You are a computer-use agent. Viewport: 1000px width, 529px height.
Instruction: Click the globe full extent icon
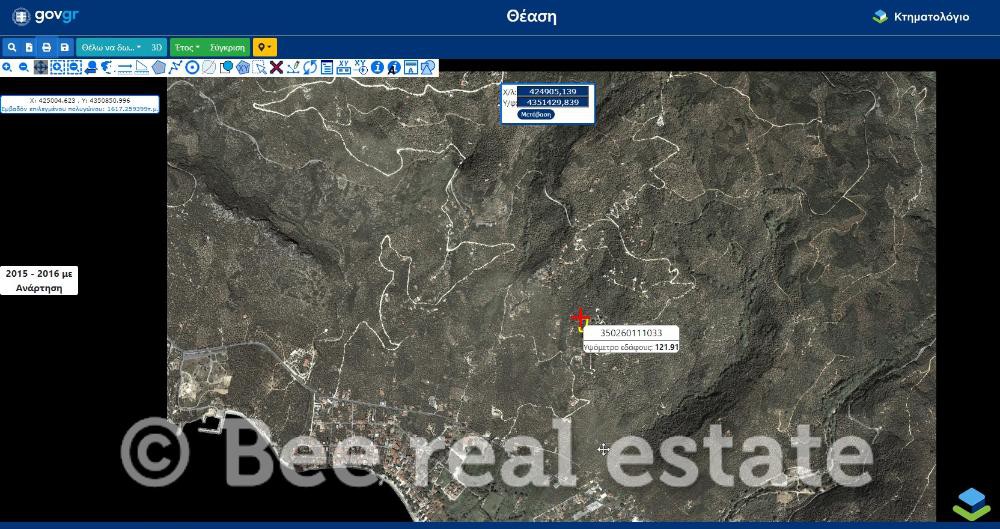click(x=107, y=68)
